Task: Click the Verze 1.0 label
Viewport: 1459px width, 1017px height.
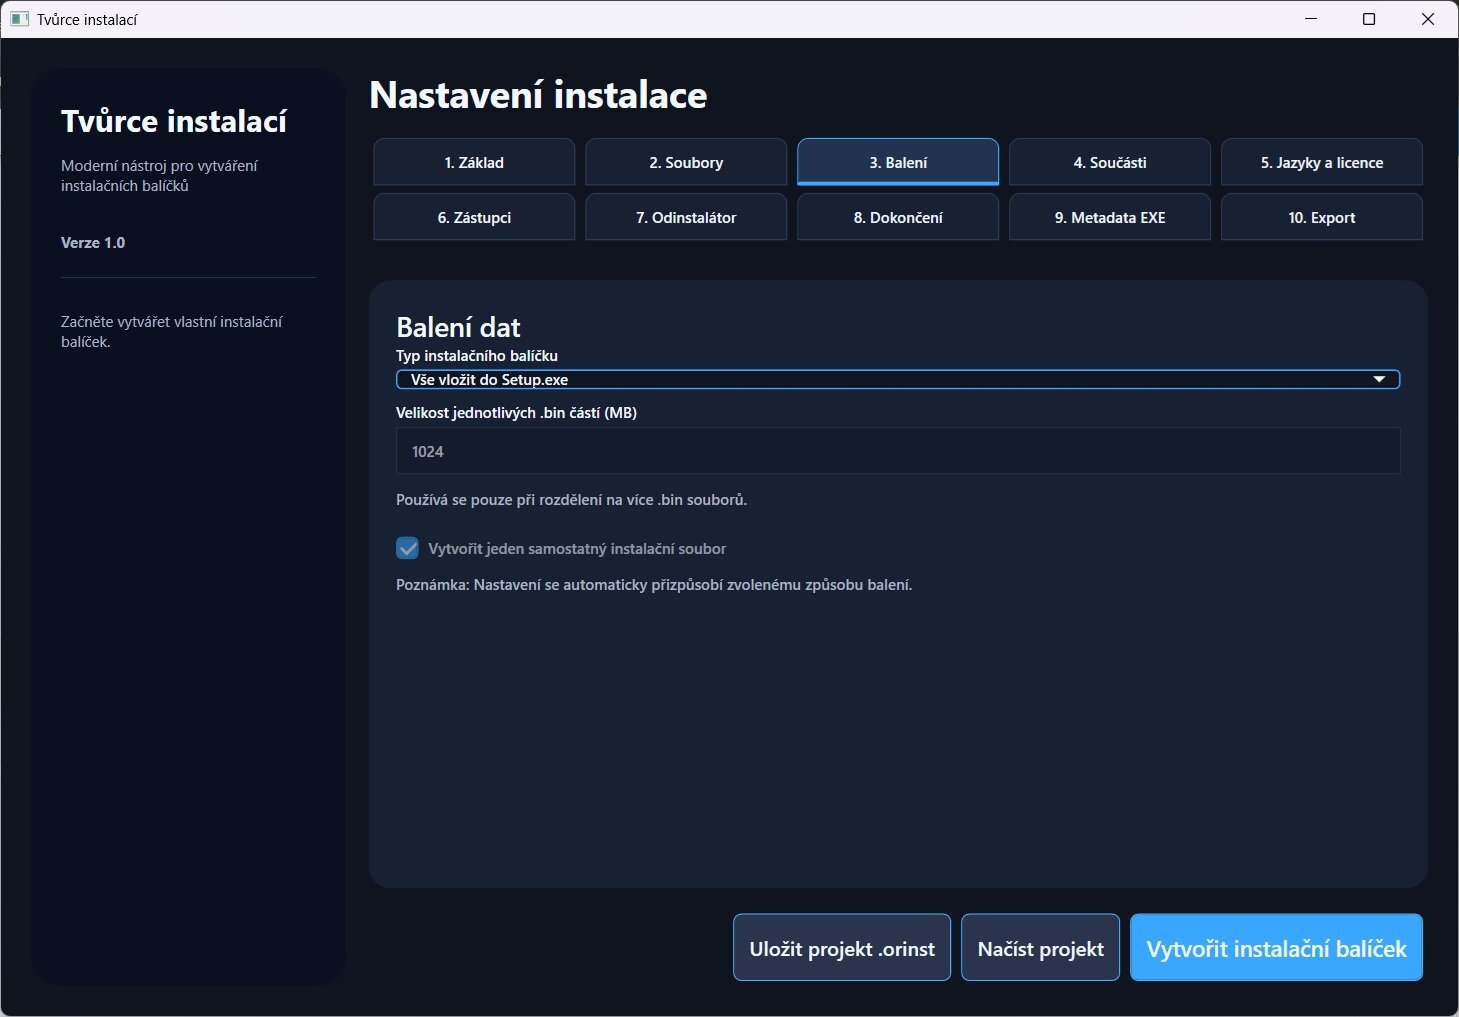Action: (93, 243)
